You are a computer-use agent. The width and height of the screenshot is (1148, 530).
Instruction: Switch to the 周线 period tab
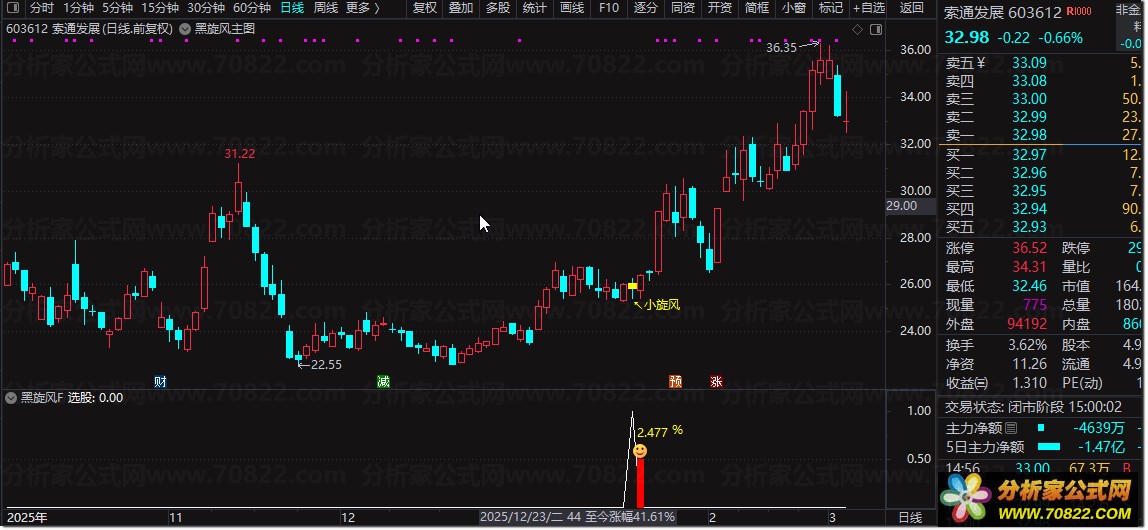[326, 8]
